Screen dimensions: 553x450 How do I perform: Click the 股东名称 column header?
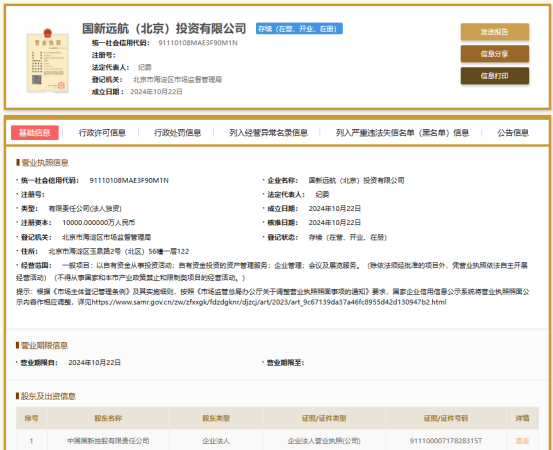(x=108, y=418)
